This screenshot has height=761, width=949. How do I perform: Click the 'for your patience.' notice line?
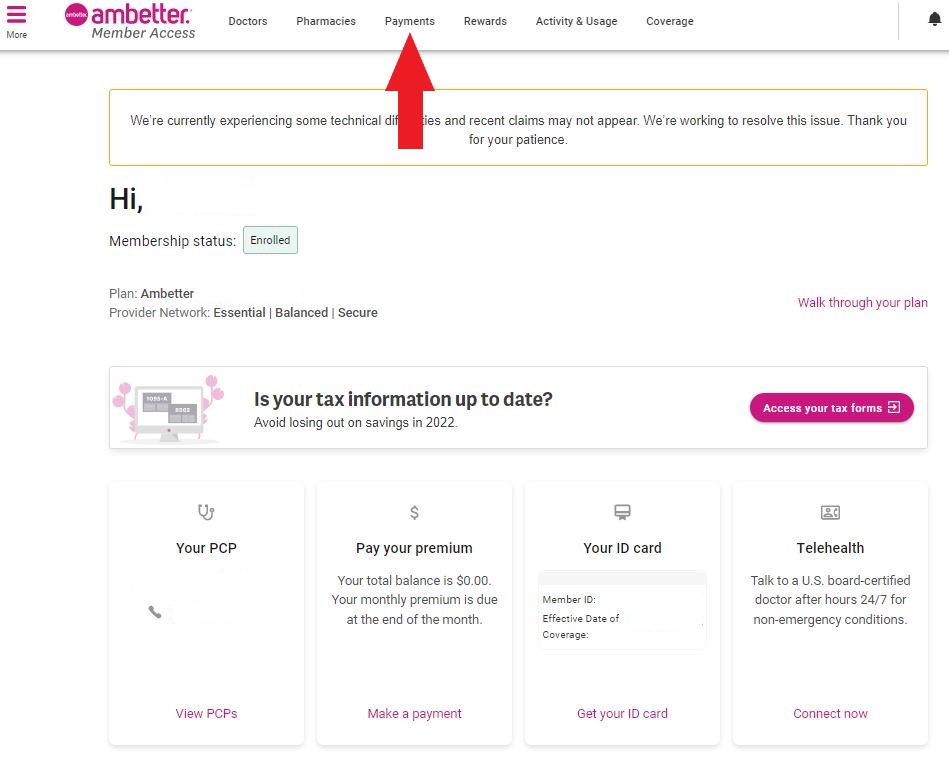(x=518, y=140)
